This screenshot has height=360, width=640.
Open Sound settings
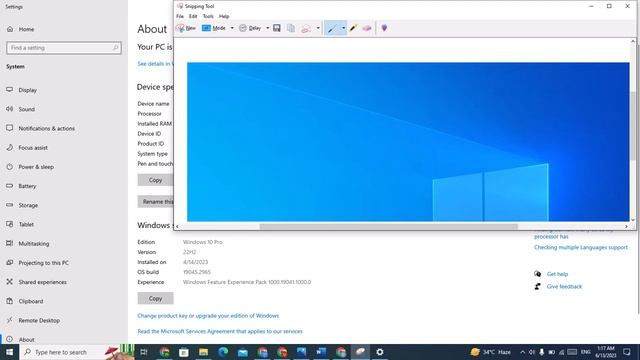click(x=27, y=109)
